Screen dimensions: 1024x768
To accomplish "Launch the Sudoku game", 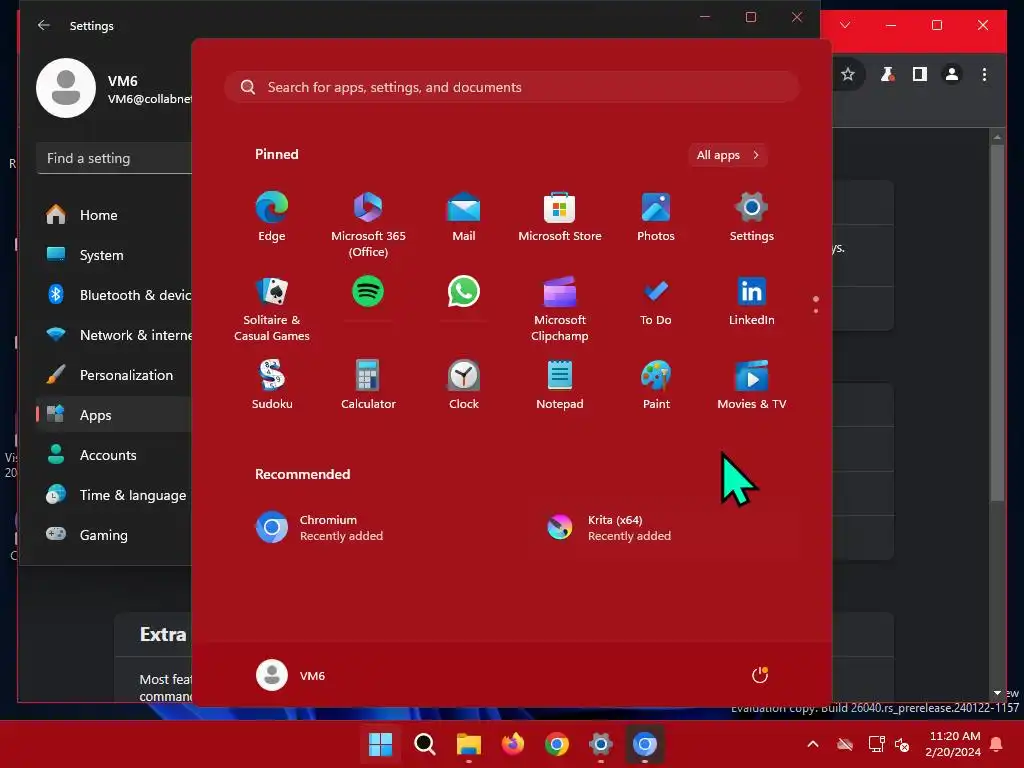I will click(272, 385).
